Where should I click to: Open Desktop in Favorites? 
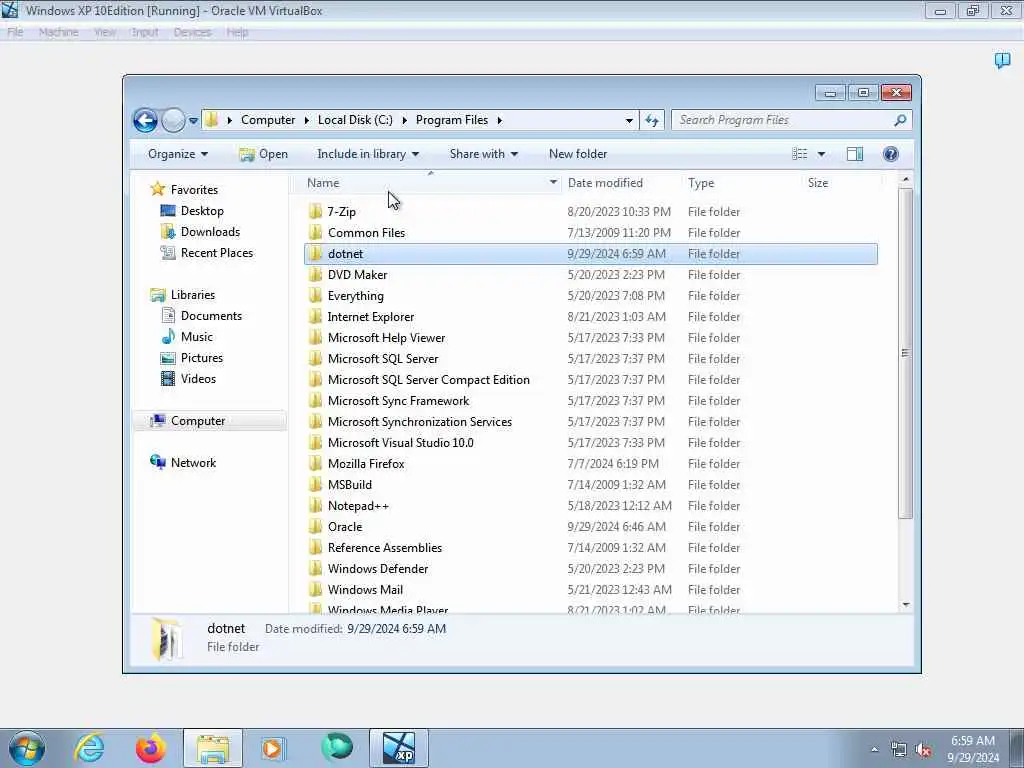pos(202,211)
